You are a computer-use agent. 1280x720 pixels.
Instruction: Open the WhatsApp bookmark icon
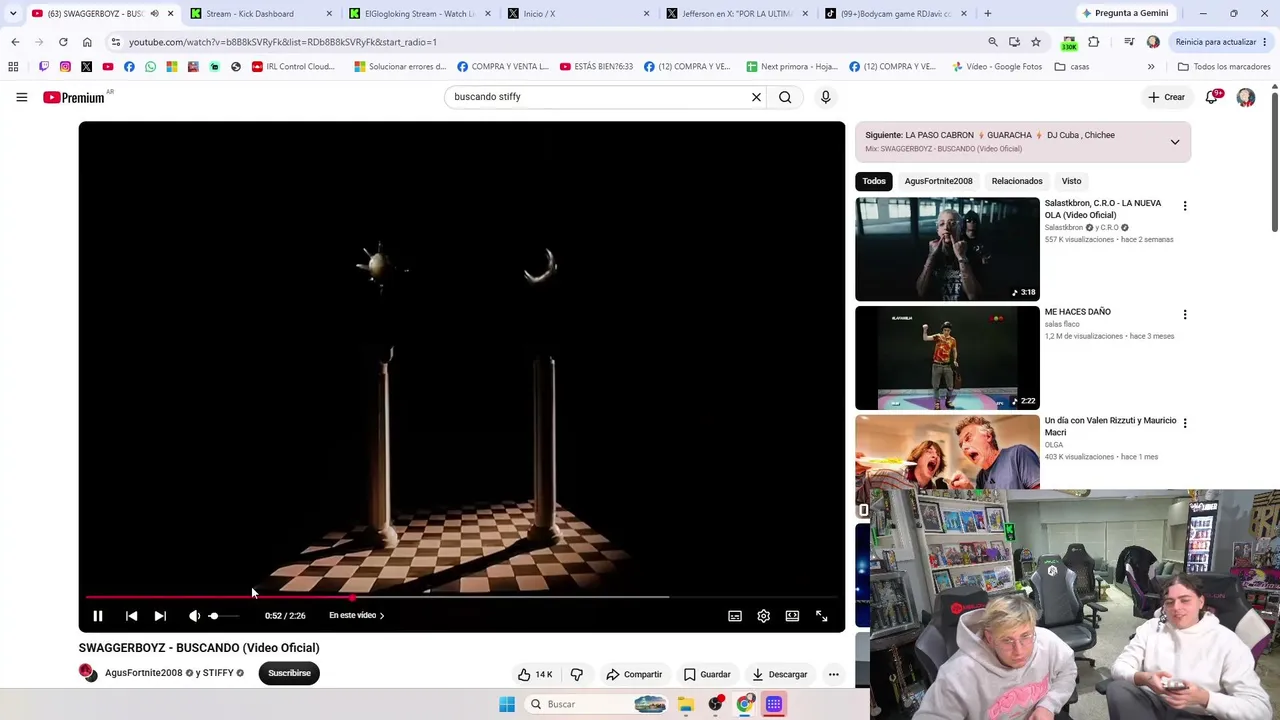[150, 67]
